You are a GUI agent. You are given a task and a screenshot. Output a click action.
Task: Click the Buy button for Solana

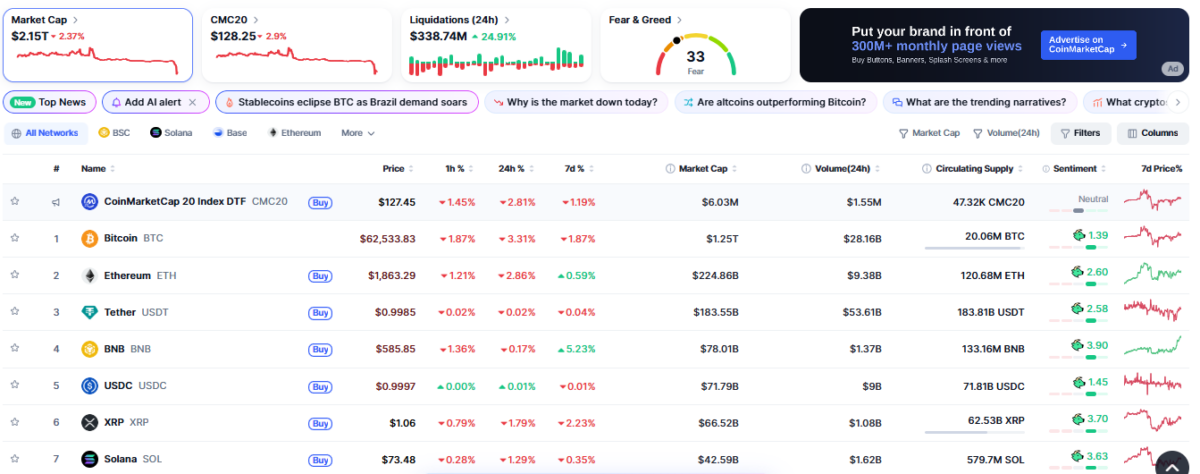click(320, 460)
